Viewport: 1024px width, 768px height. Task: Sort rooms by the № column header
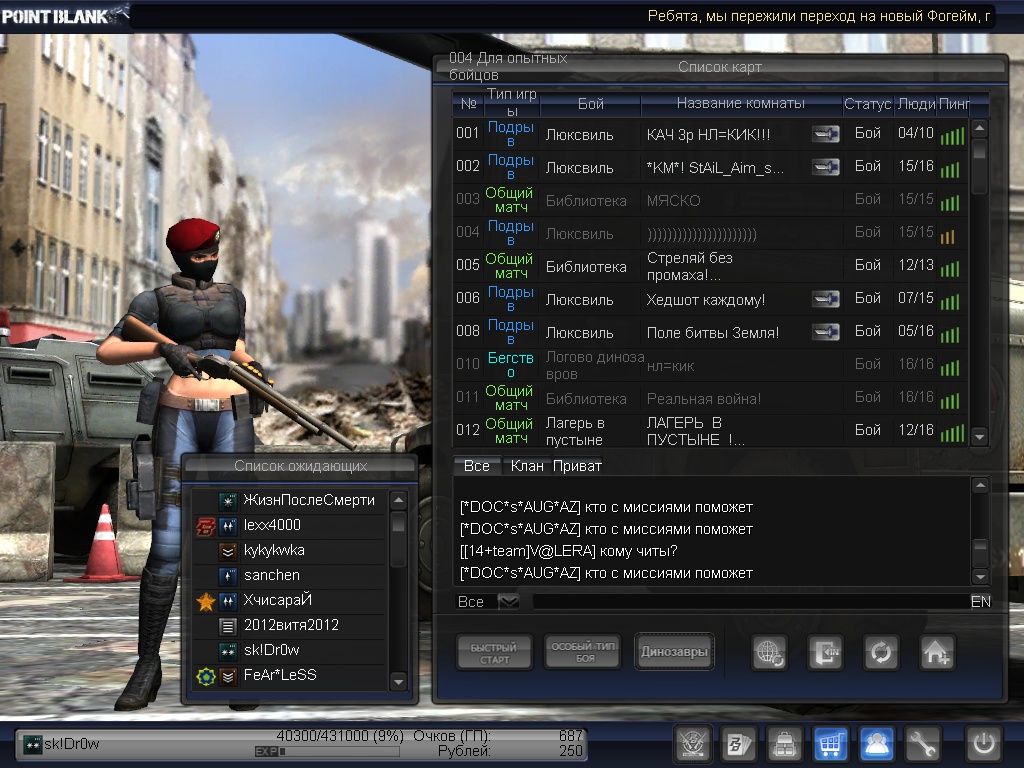pyautogui.click(x=468, y=103)
